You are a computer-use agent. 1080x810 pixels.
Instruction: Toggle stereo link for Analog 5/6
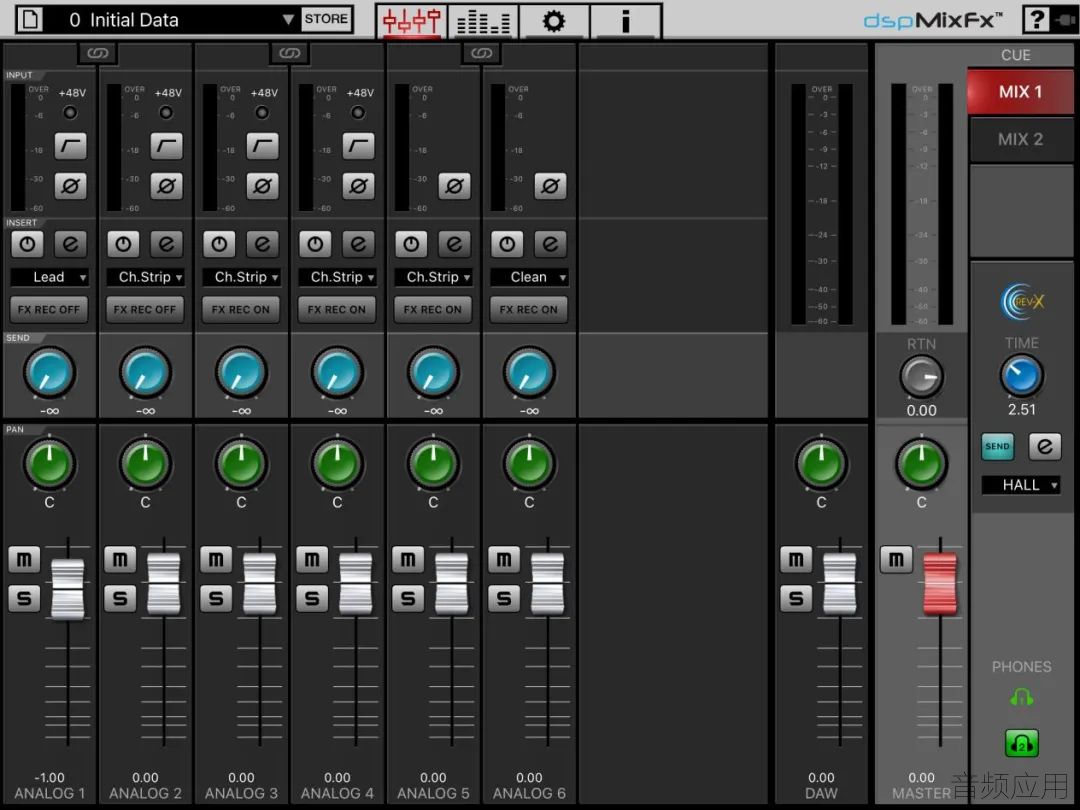(x=481, y=53)
